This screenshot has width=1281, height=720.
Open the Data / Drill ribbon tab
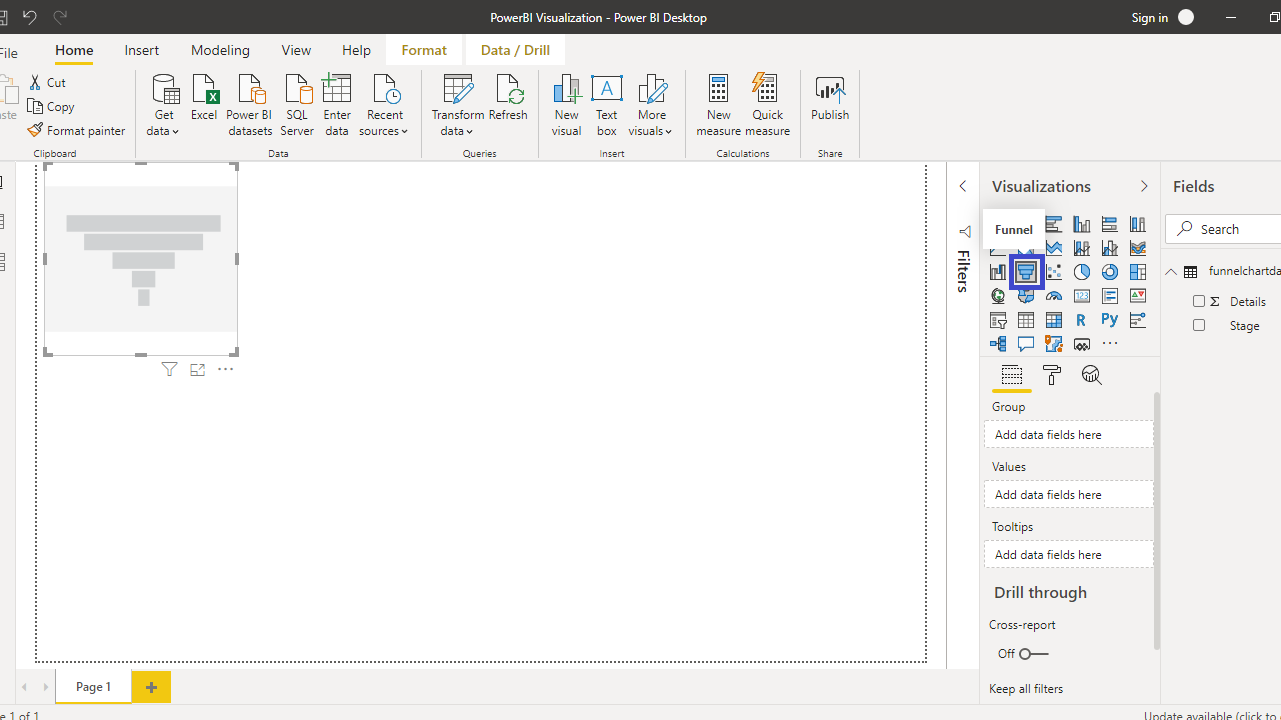click(x=515, y=50)
